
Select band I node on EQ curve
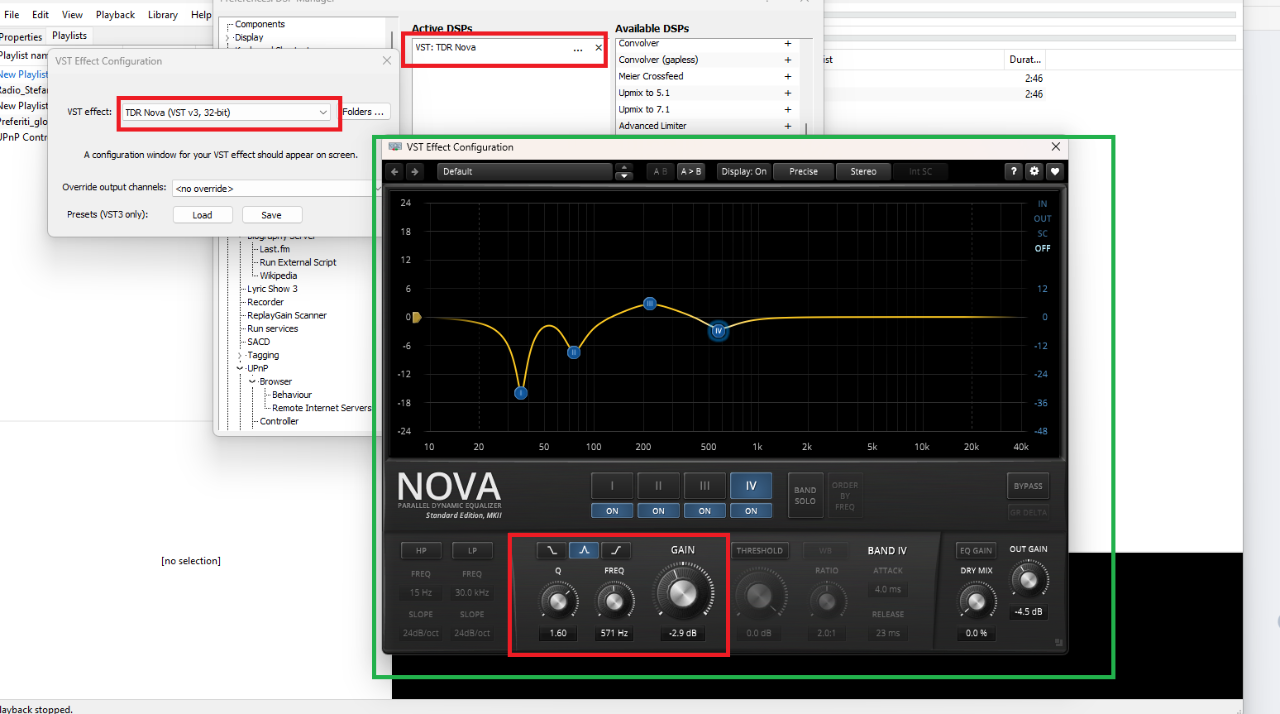tap(521, 393)
